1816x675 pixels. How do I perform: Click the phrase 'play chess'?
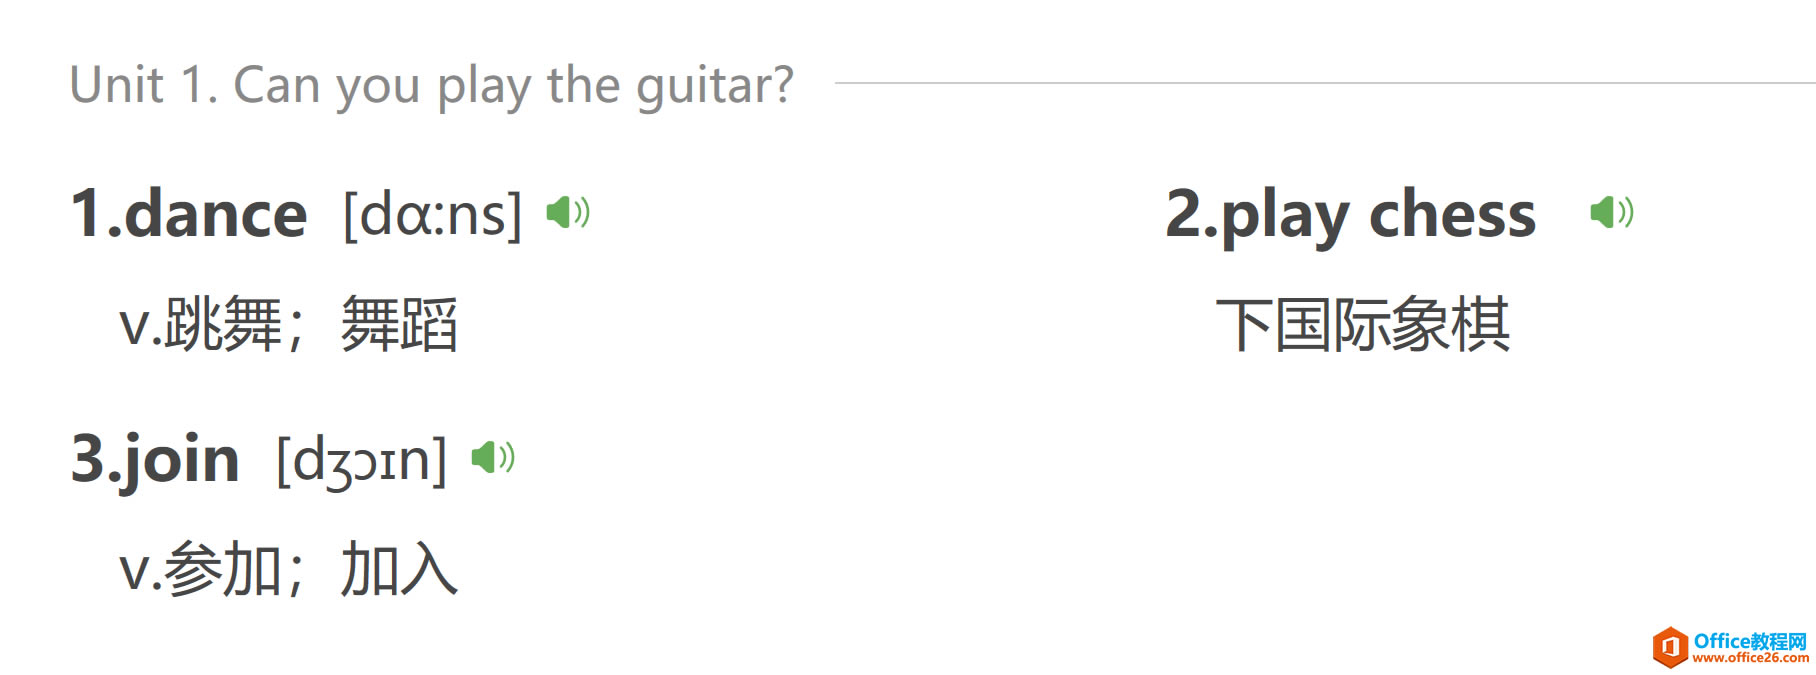[x=1378, y=216]
